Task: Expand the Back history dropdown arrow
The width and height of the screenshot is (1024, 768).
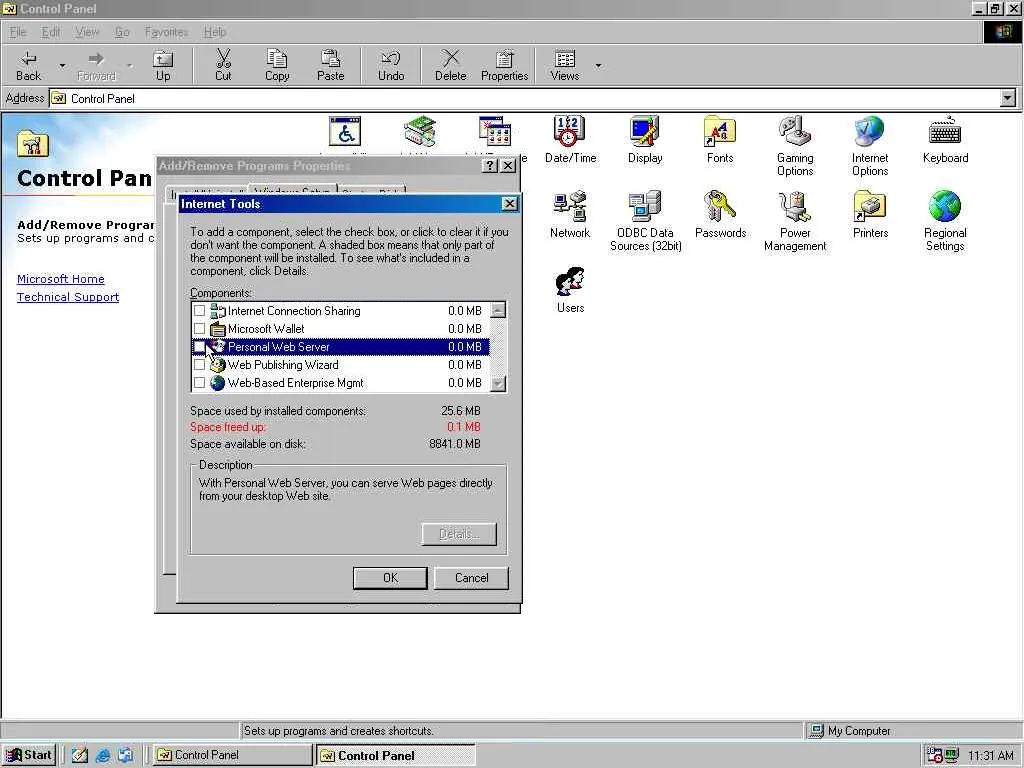Action: tap(62, 66)
